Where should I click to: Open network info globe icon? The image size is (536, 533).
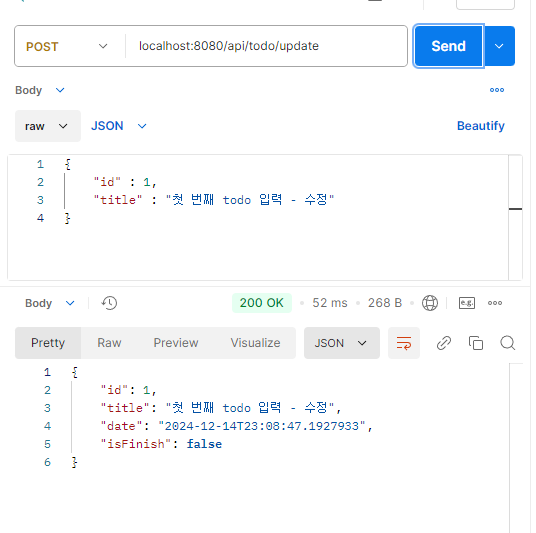pos(430,303)
